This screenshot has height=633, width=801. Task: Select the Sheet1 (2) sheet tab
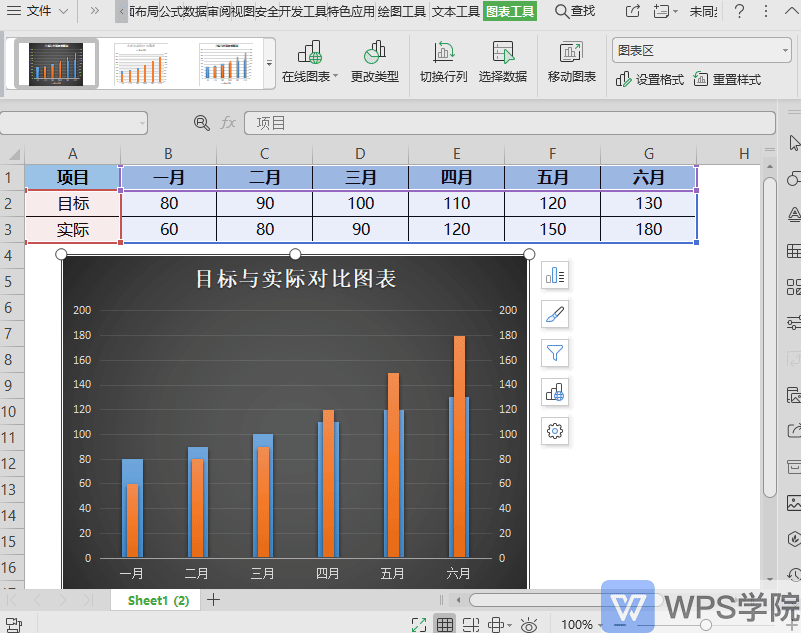tap(158, 600)
